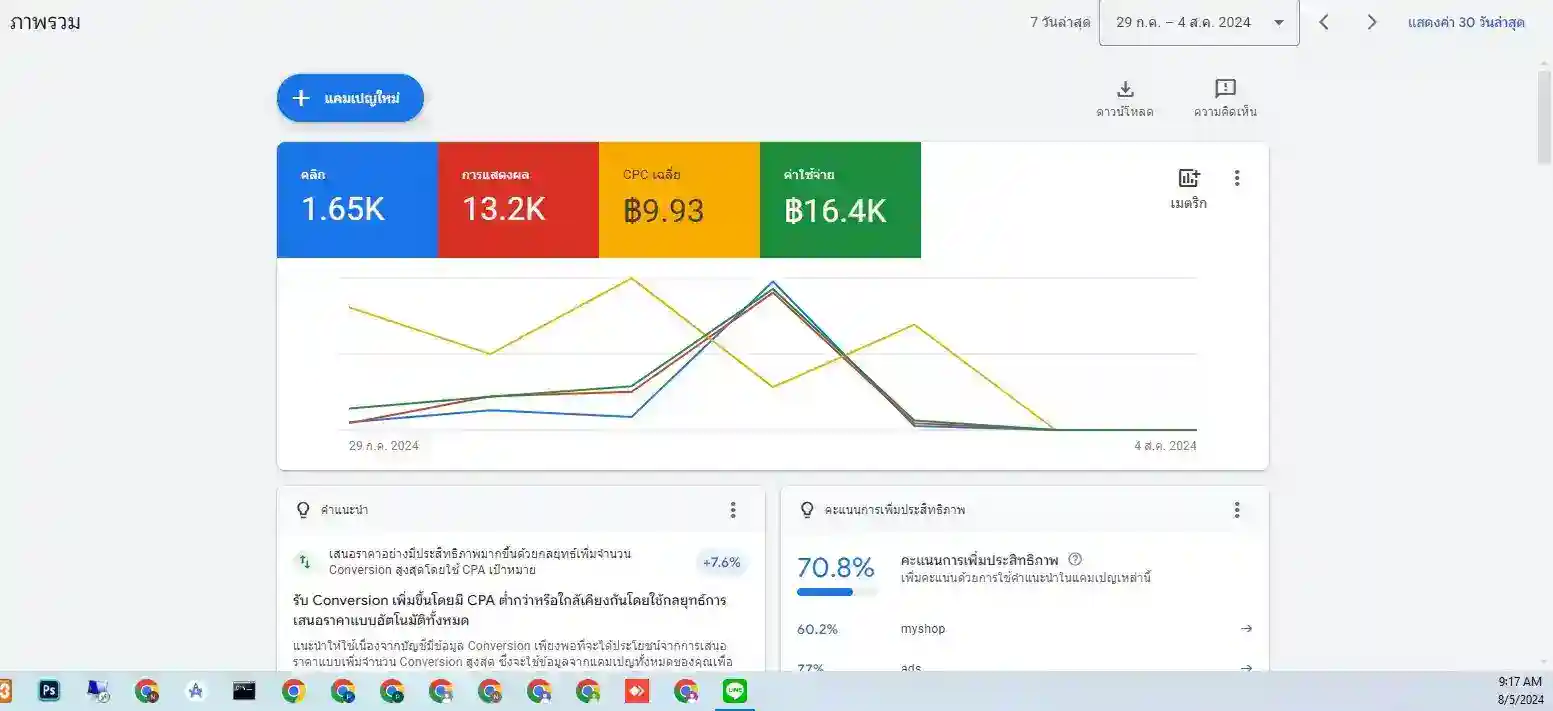Click the แสดงค่า 30 วันล่าสุด link
1553x711 pixels.
coord(1467,21)
